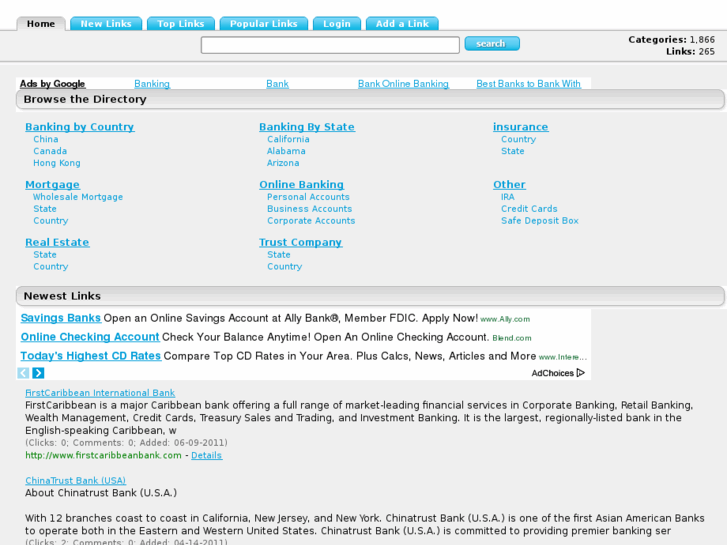Open the Savings Banks ad link
This screenshot has width=727, height=545.
(x=61, y=318)
